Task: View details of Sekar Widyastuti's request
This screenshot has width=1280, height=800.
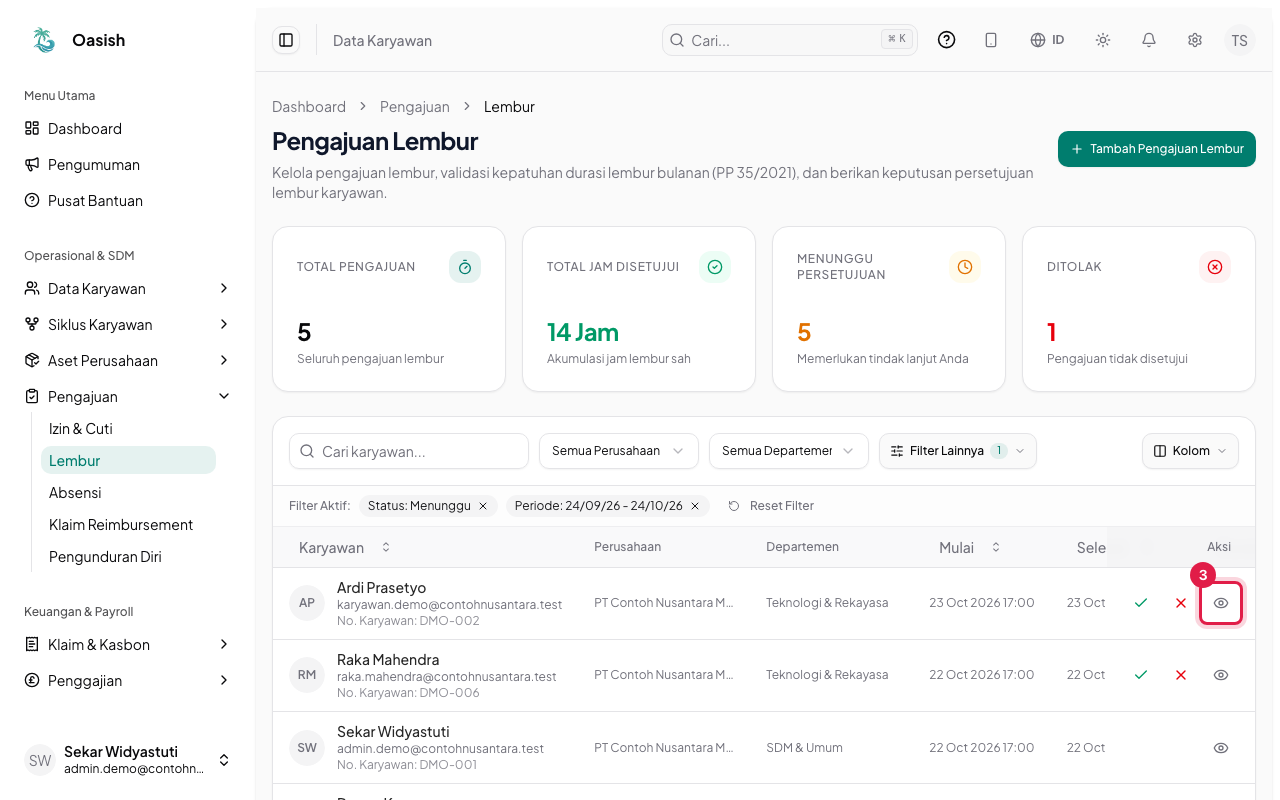Action: 1221,748
